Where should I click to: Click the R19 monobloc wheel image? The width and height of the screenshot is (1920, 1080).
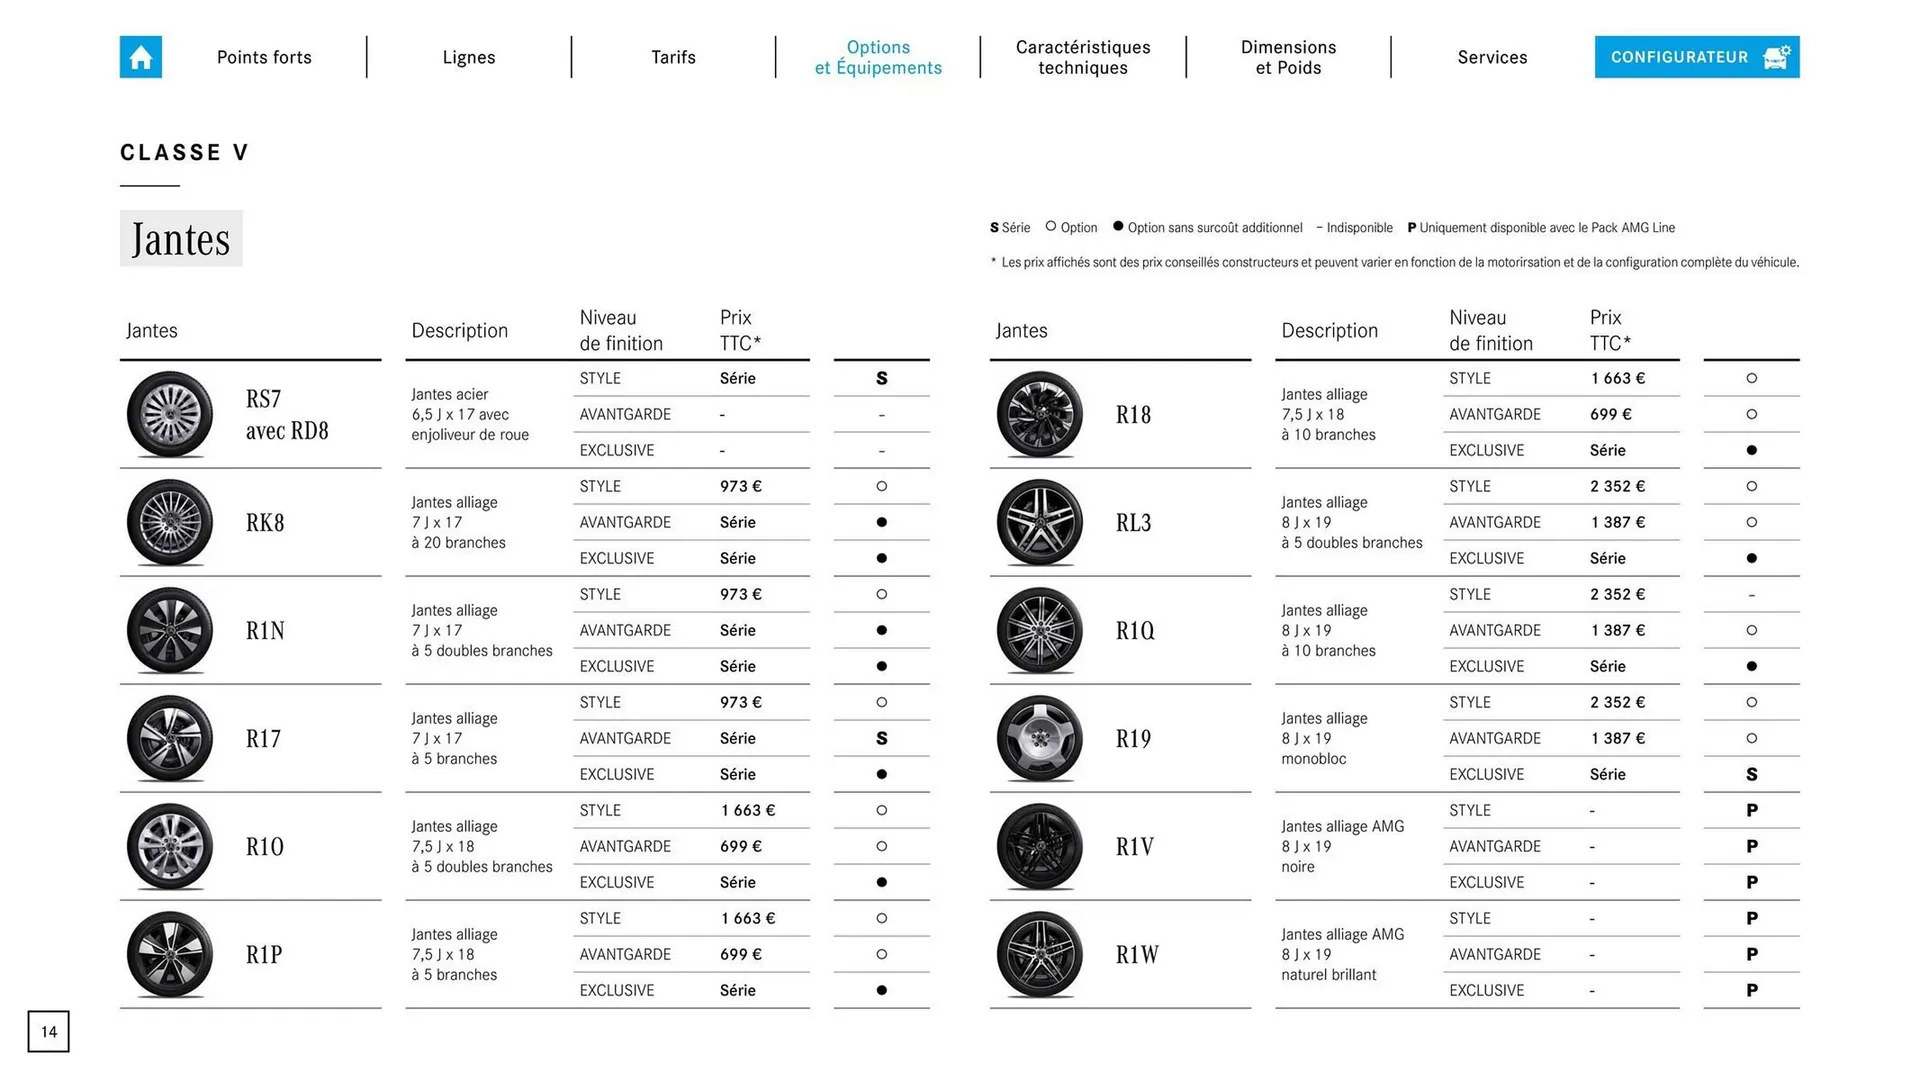pos(1039,738)
